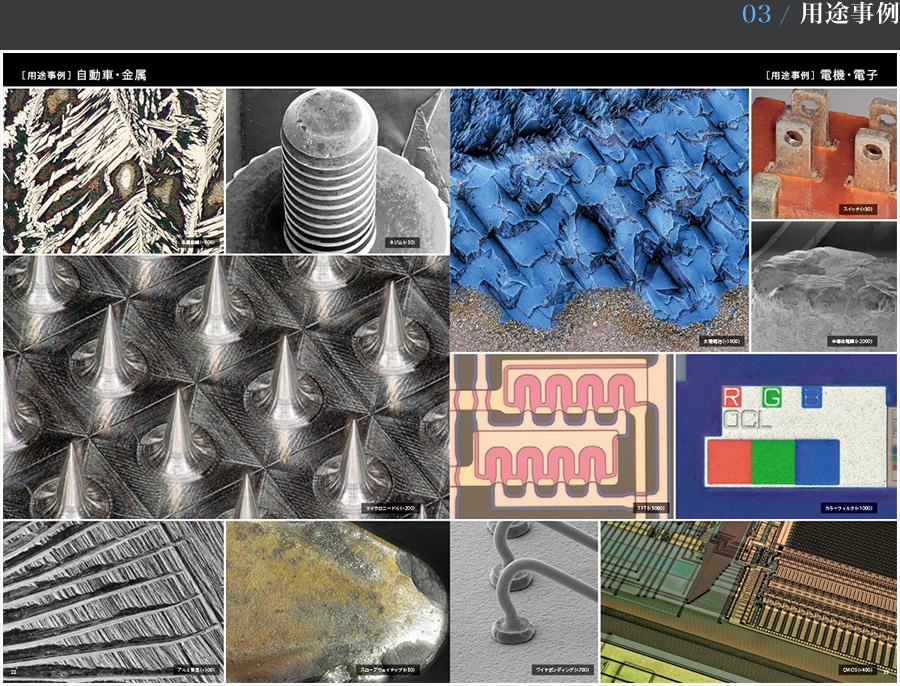Open the wire bonding SEM image
The image size is (900, 686).
(524, 599)
